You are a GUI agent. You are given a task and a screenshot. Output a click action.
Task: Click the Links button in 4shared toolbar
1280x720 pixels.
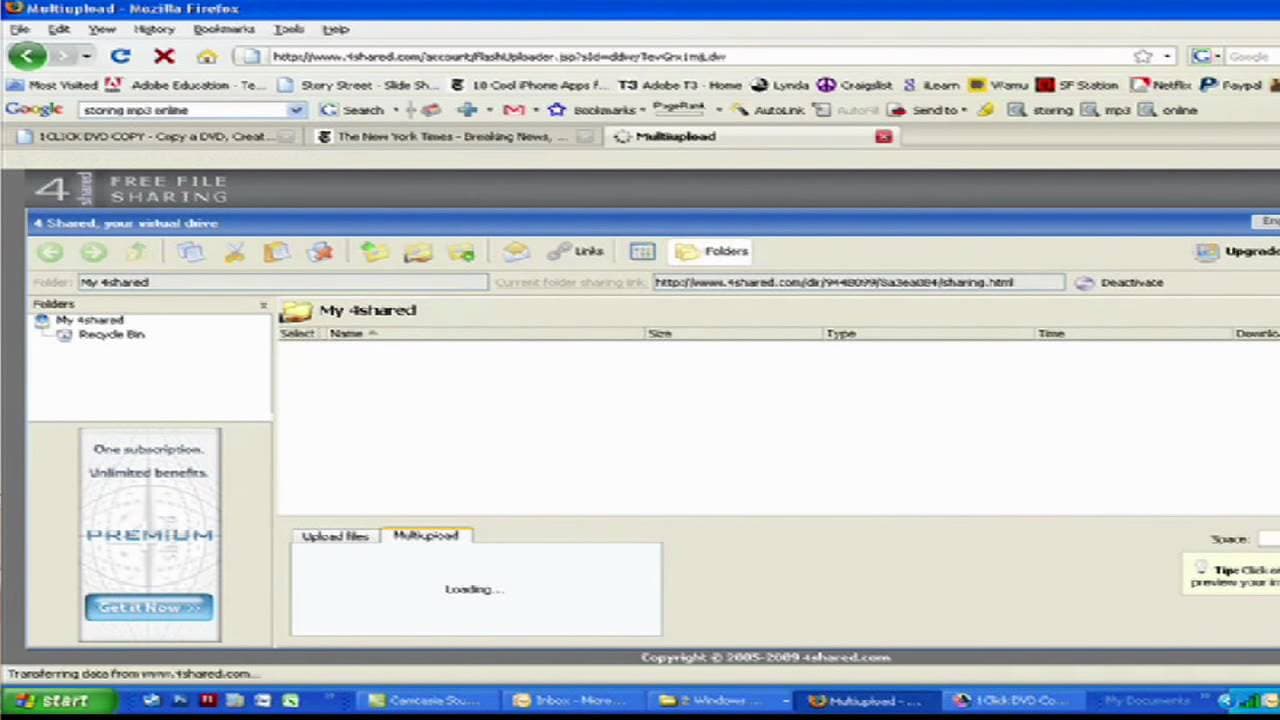click(x=576, y=252)
